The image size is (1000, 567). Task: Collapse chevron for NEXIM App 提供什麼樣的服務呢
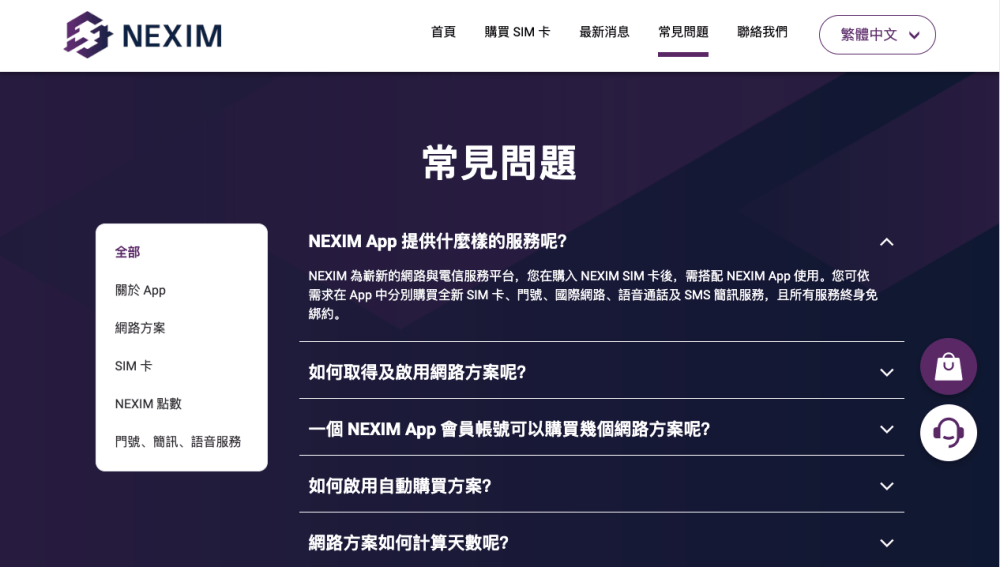886,242
